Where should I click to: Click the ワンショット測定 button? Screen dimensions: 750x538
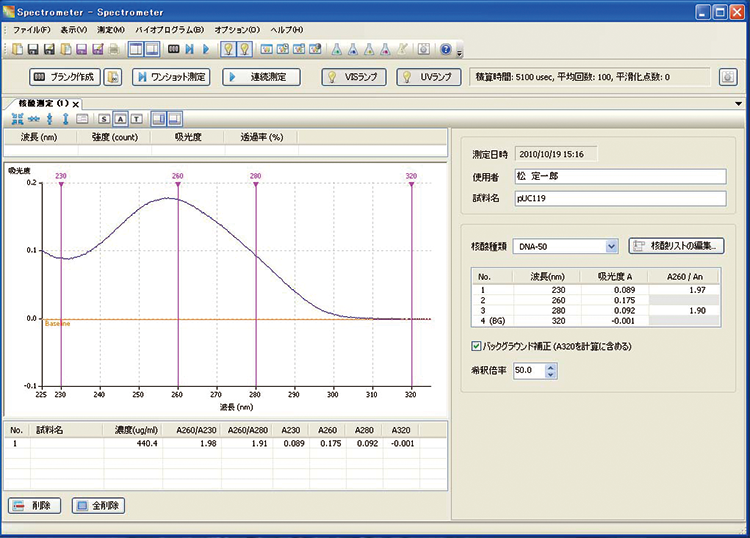click(172, 77)
